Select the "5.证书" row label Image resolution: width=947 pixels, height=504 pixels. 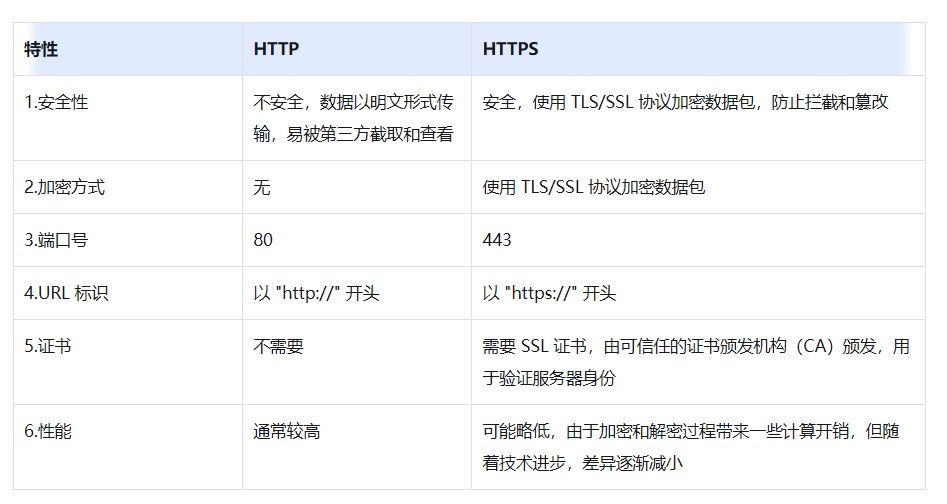tap(48, 346)
